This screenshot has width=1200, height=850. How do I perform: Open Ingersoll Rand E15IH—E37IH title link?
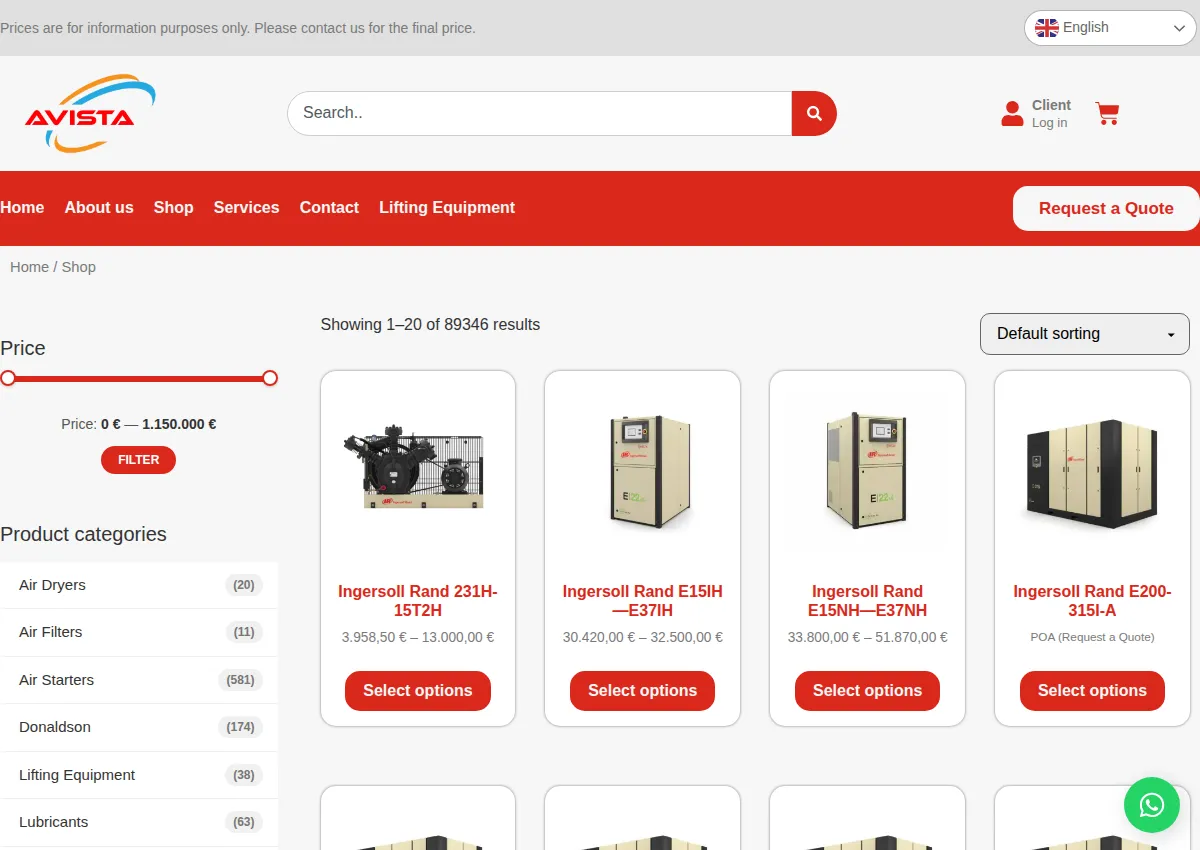click(x=643, y=601)
